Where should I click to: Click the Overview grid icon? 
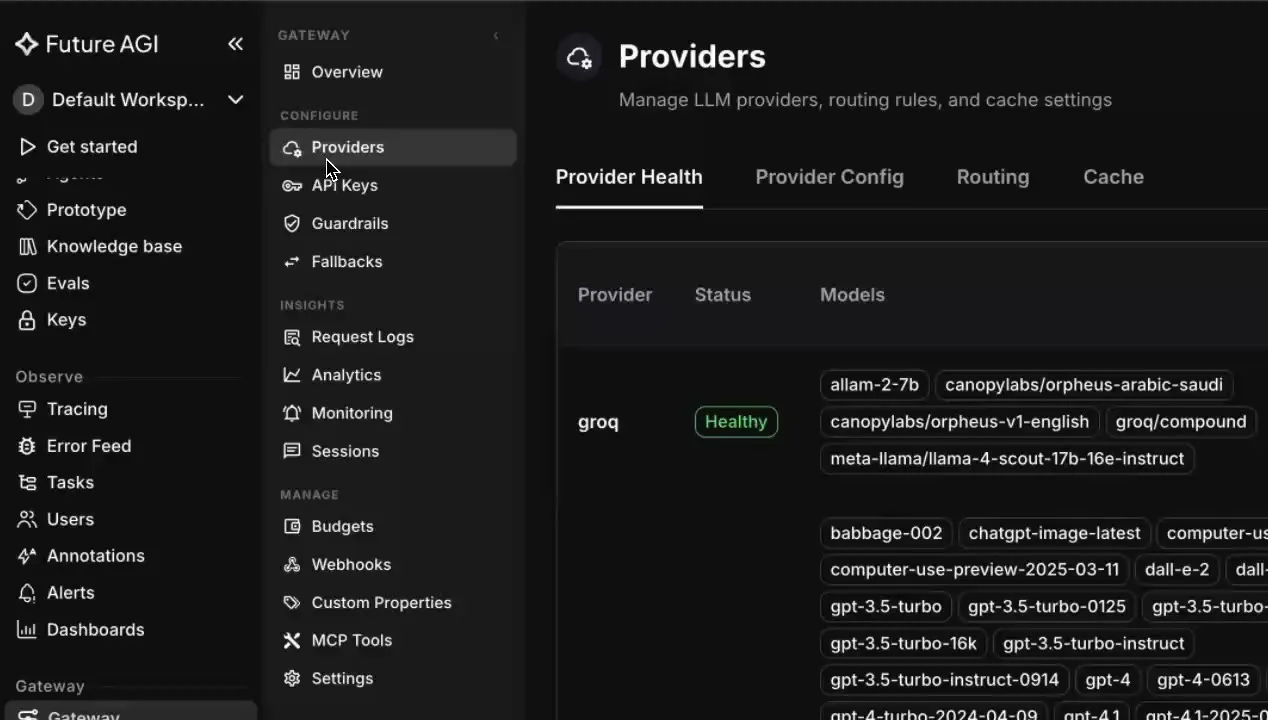tap(292, 72)
